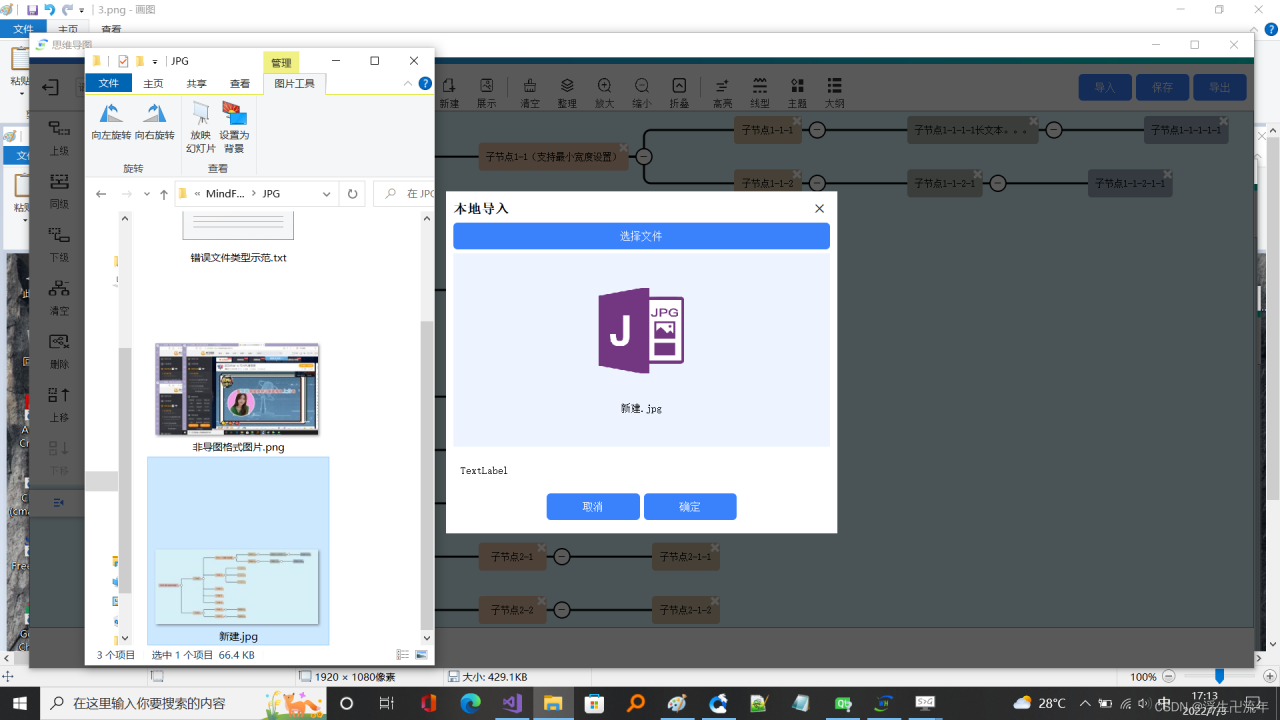The height and width of the screenshot is (720, 1280).
Task: Collapse node 子节点2-1 branch toggle
Action: pyautogui.click(x=562, y=556)
